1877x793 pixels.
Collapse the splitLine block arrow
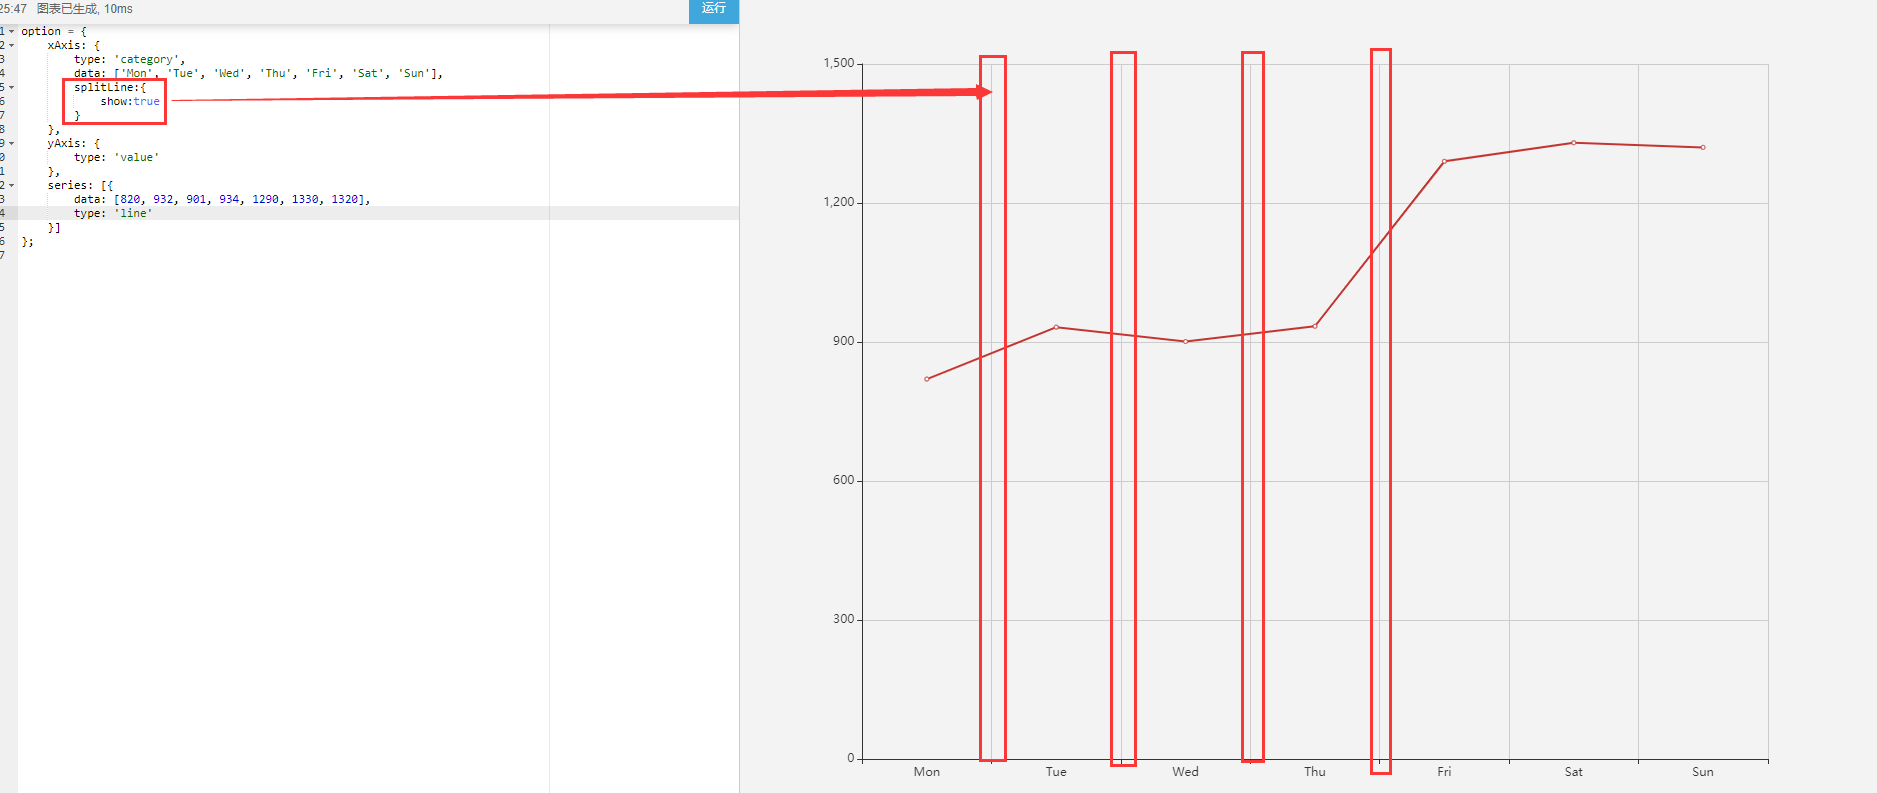click(x=12, y=88)
